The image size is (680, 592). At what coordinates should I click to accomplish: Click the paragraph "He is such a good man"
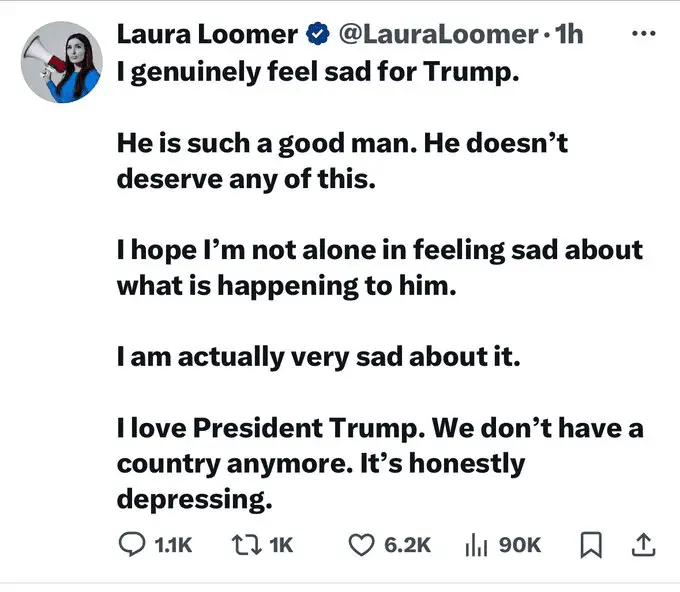[342, 162]
